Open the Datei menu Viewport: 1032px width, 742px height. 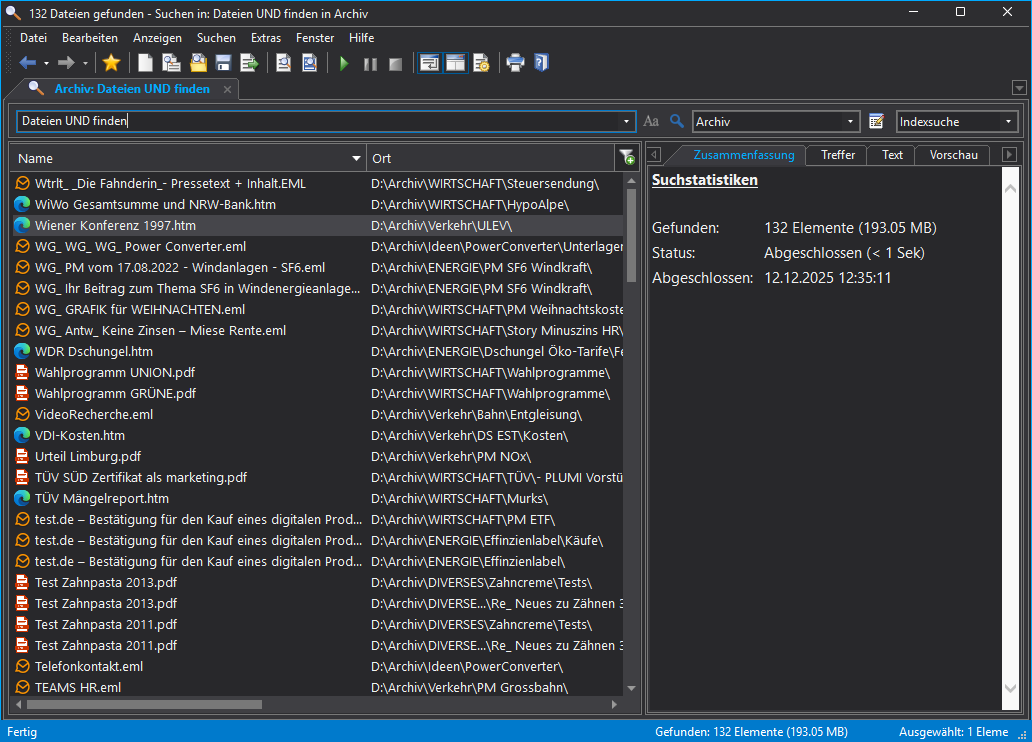point(34,38)
